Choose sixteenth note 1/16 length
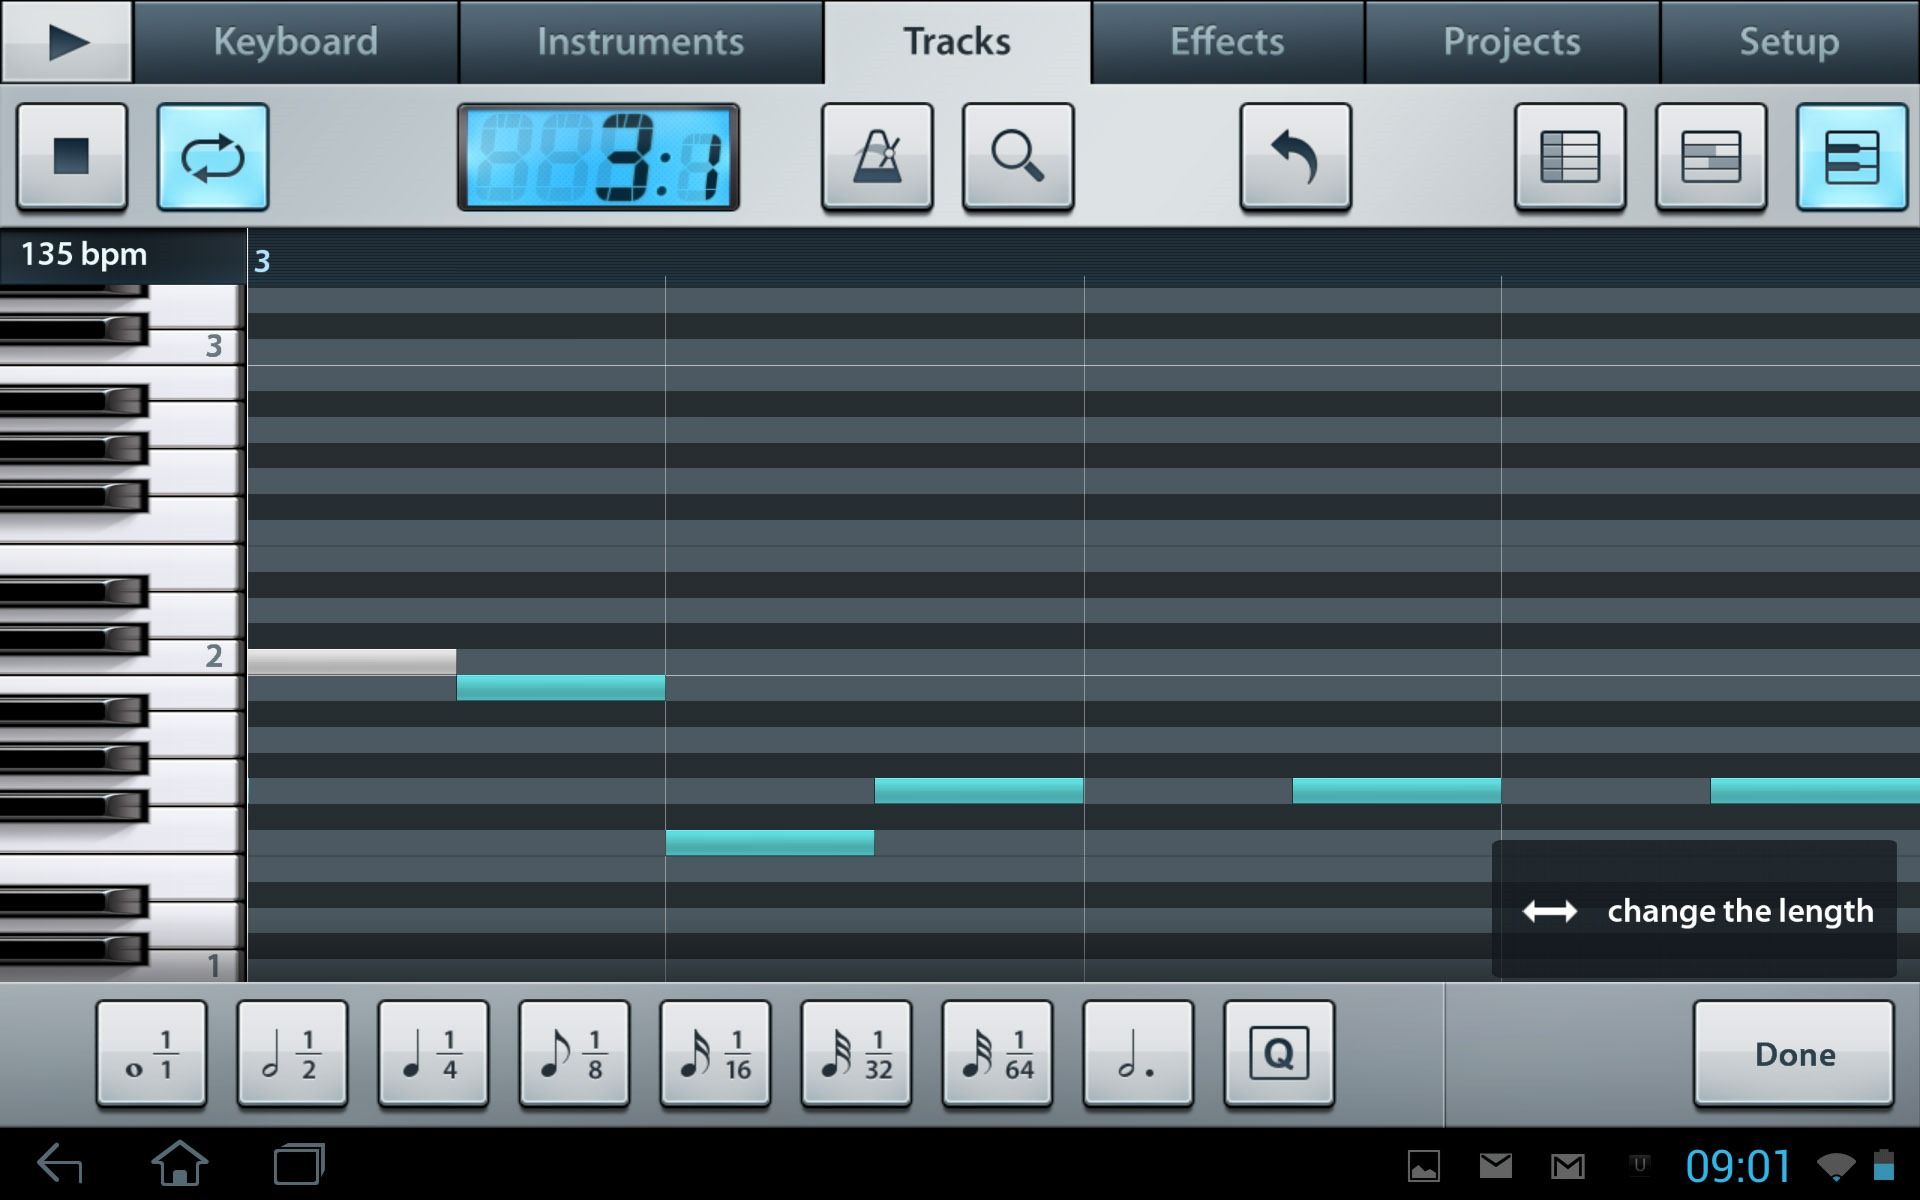Viewport: 1920px width, 1200px height. point(715,1054)
